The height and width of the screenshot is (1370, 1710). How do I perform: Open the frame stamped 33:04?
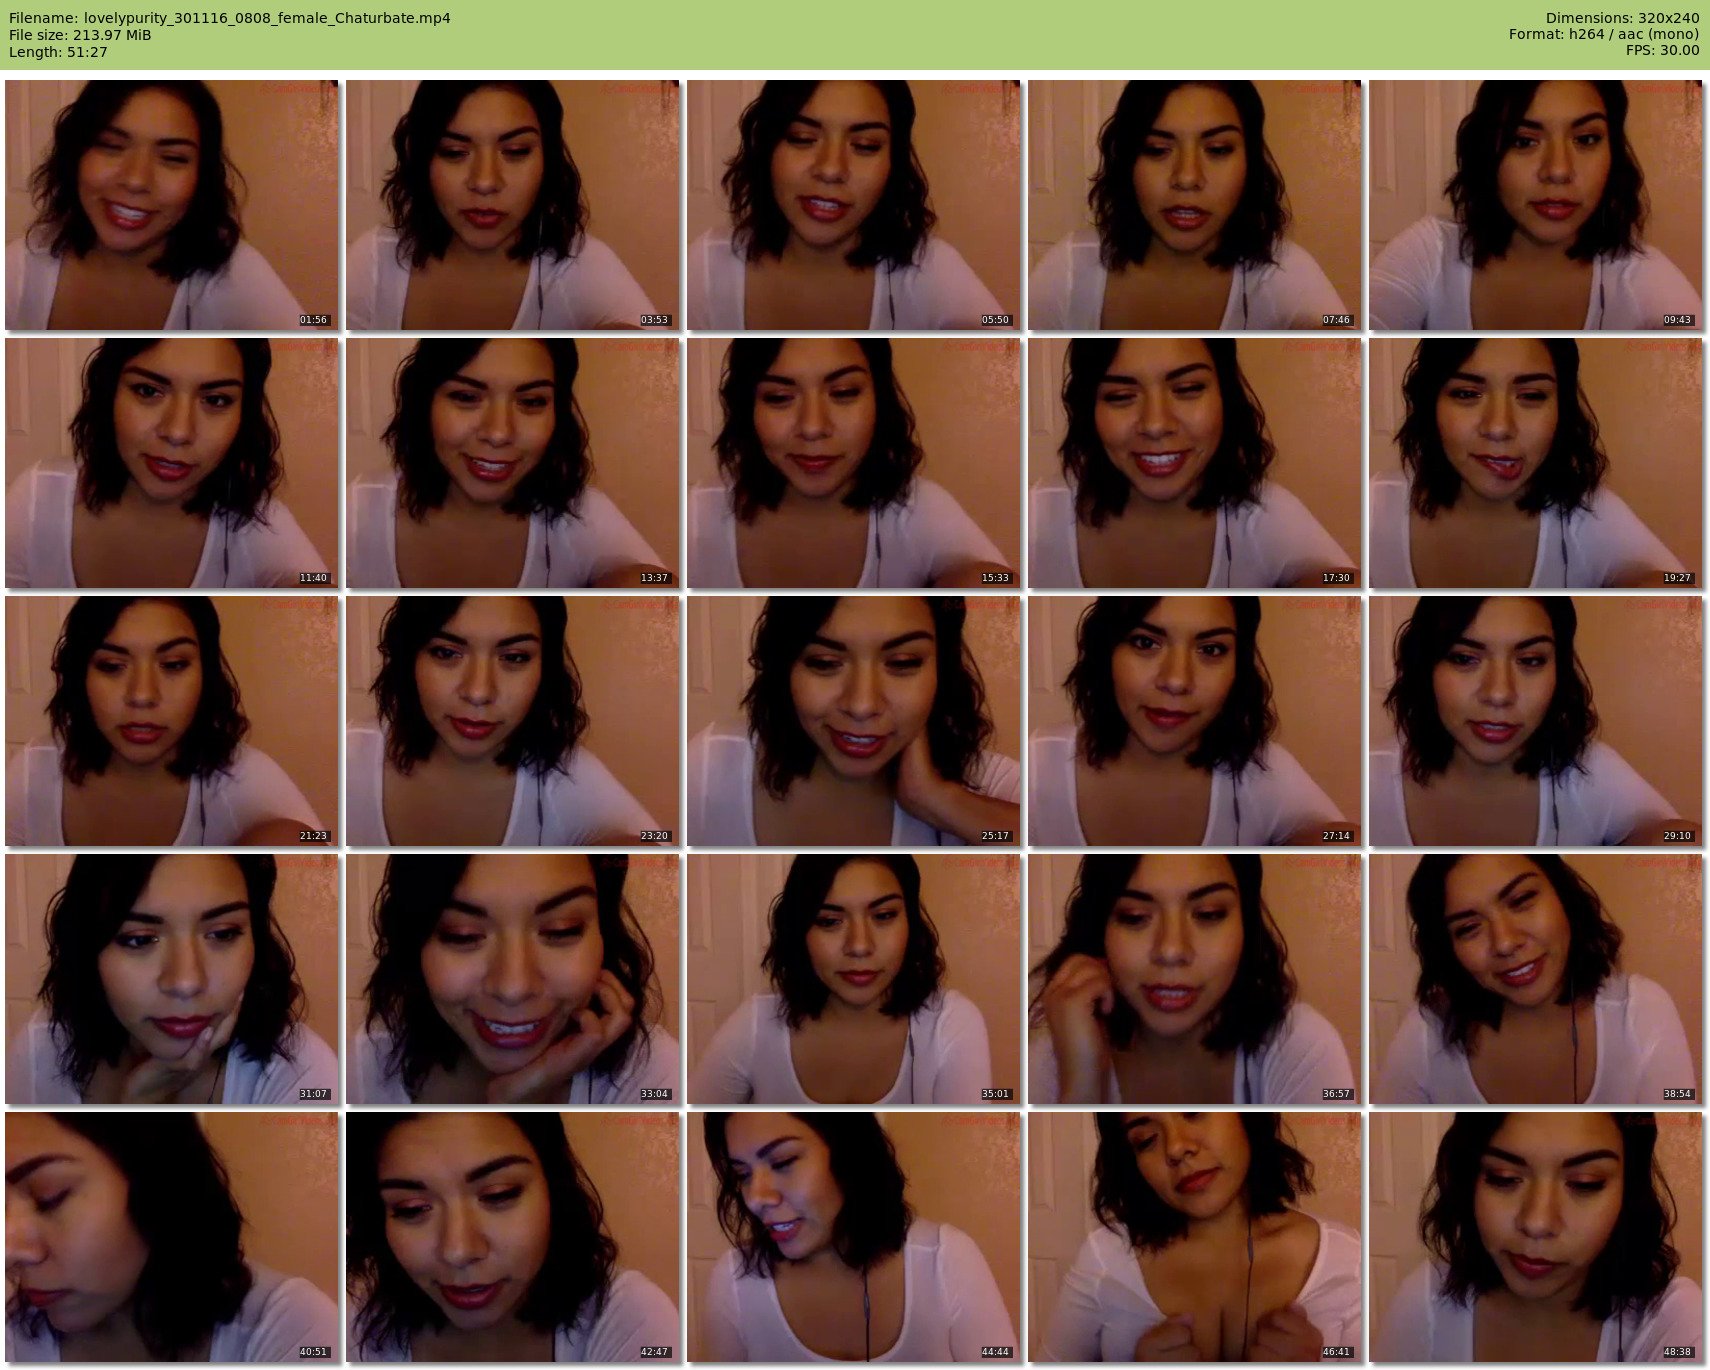click(513, 979)
